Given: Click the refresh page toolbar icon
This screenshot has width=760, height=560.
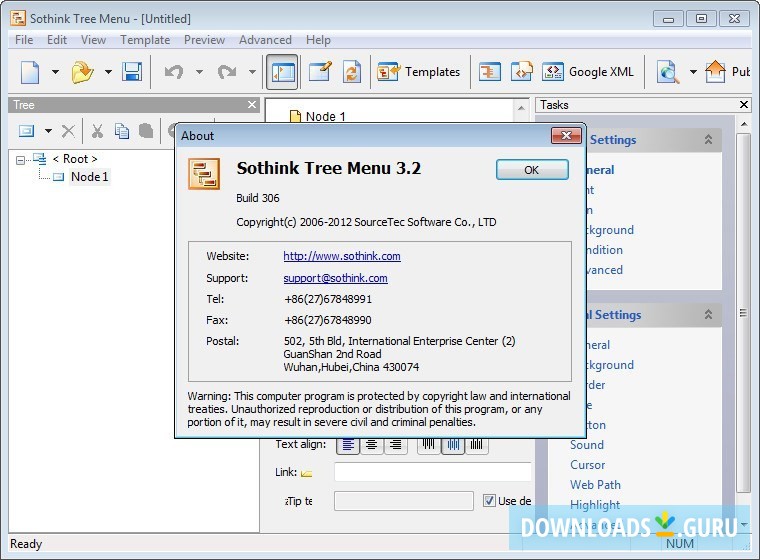Looking at the screenshot, I should (352, 72).
